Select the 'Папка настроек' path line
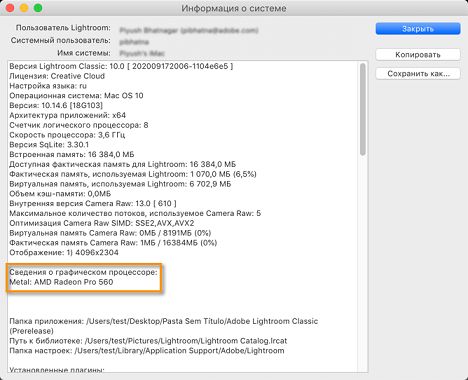 147,351
